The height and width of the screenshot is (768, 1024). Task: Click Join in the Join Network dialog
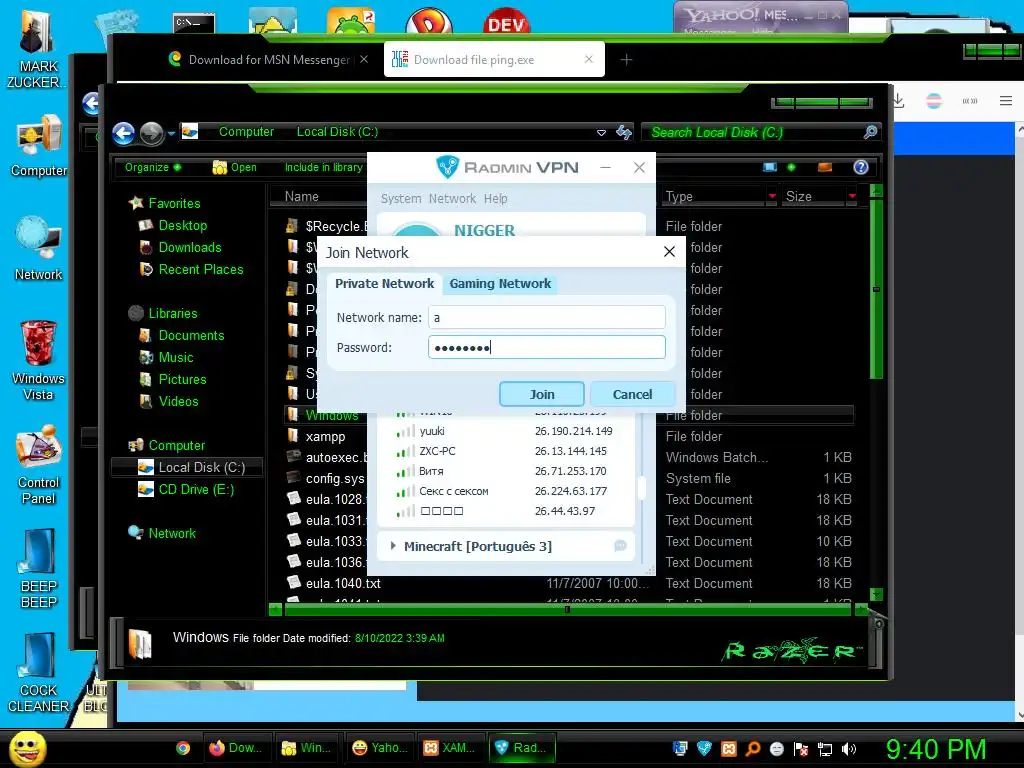541,394
